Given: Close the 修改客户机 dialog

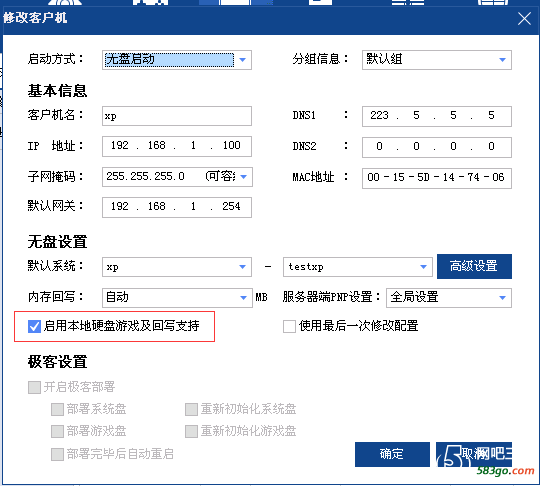Looking at the screenshot, I should pyautogui.click(x=524, y=18).
